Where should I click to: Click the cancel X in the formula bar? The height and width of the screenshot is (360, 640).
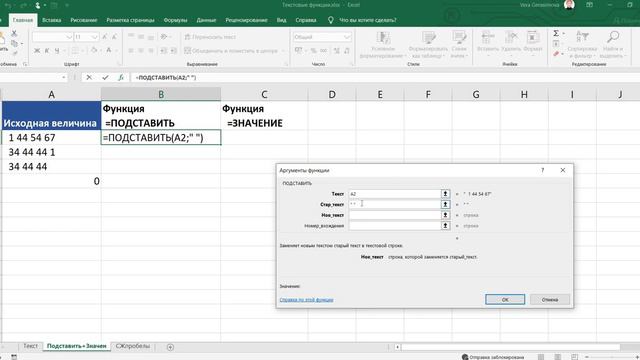[x=89, y=77]
